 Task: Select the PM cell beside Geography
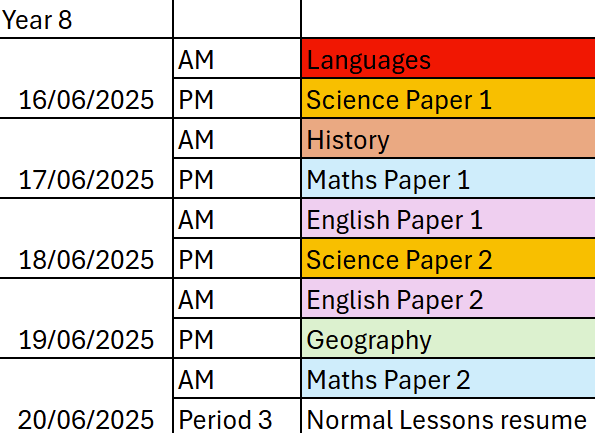tap(237, 339)
